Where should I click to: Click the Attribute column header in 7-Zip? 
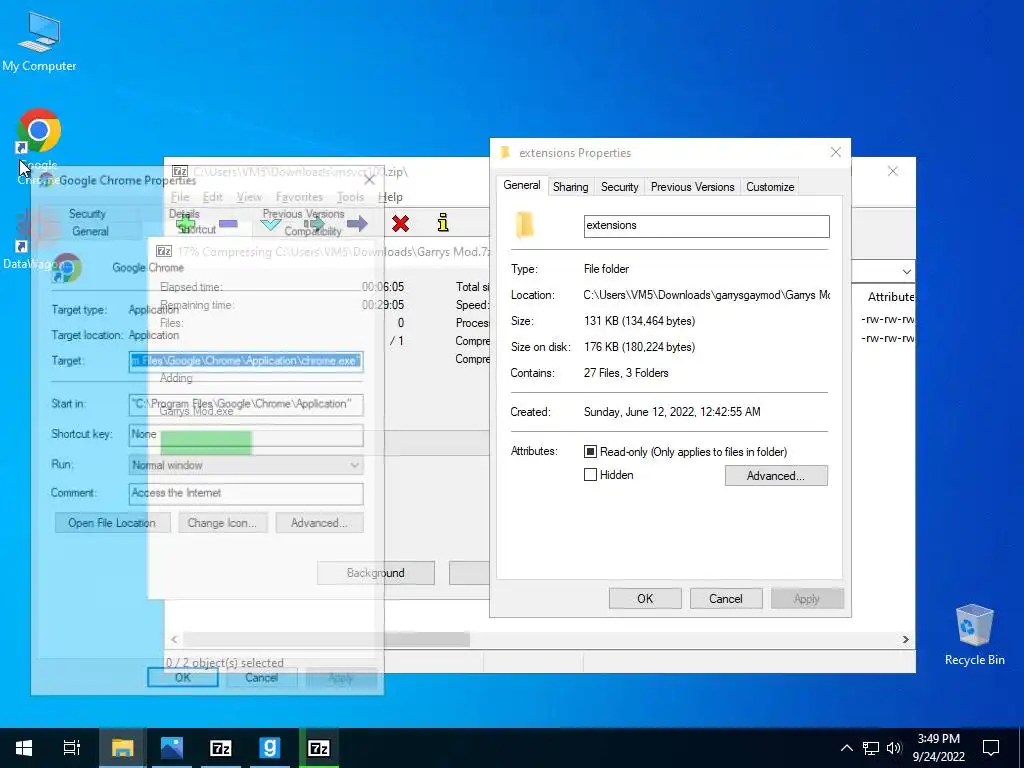[x=890, y=296]
